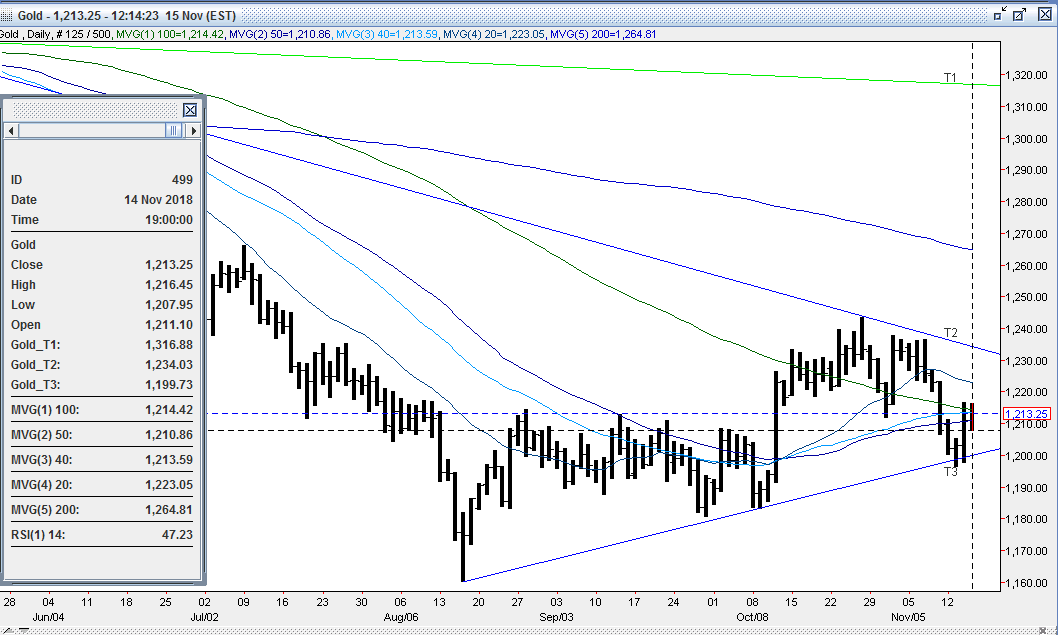
Task: Click the Sep/03 date axis label
Action: [x=557, y=617]
